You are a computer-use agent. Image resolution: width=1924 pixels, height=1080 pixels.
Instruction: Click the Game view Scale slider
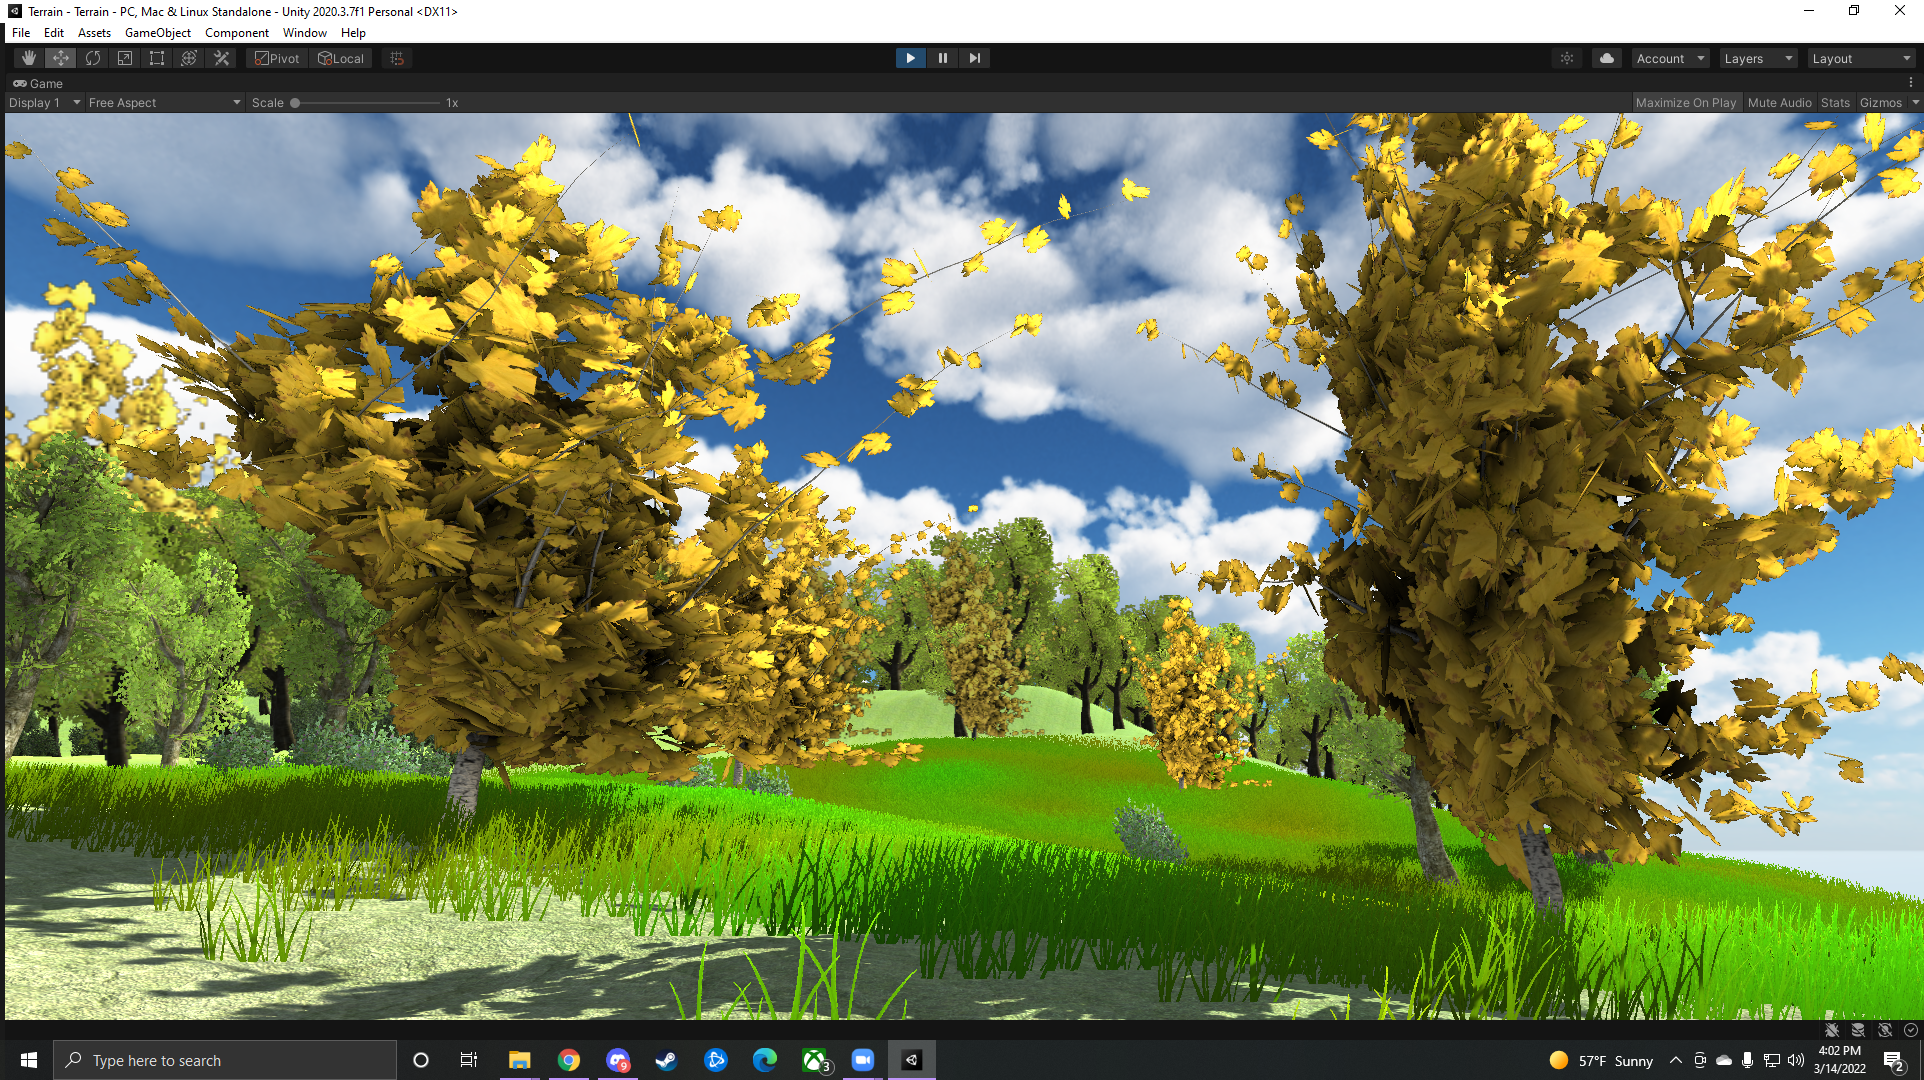pos(366,102)
